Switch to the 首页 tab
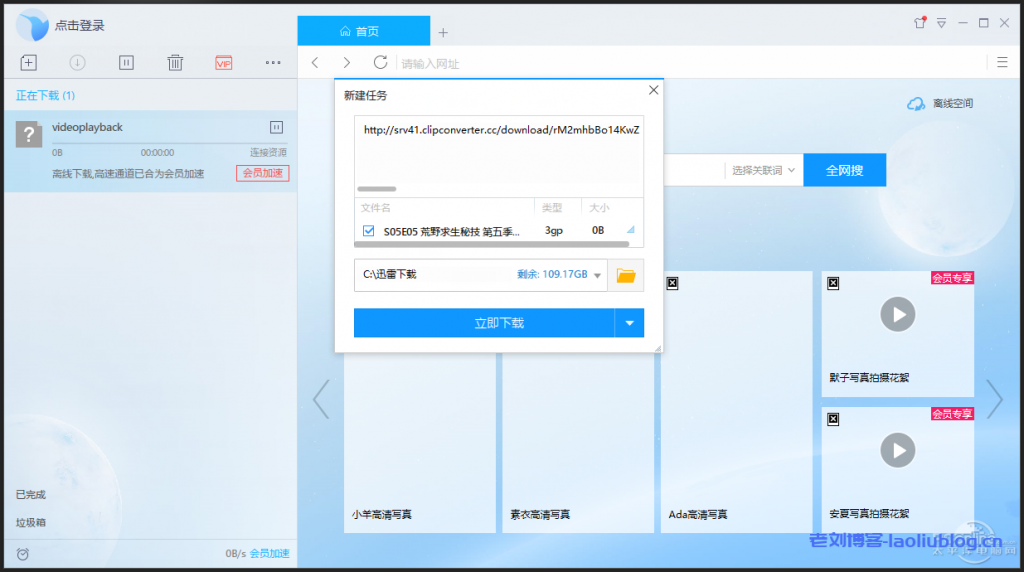 [362, 31]
